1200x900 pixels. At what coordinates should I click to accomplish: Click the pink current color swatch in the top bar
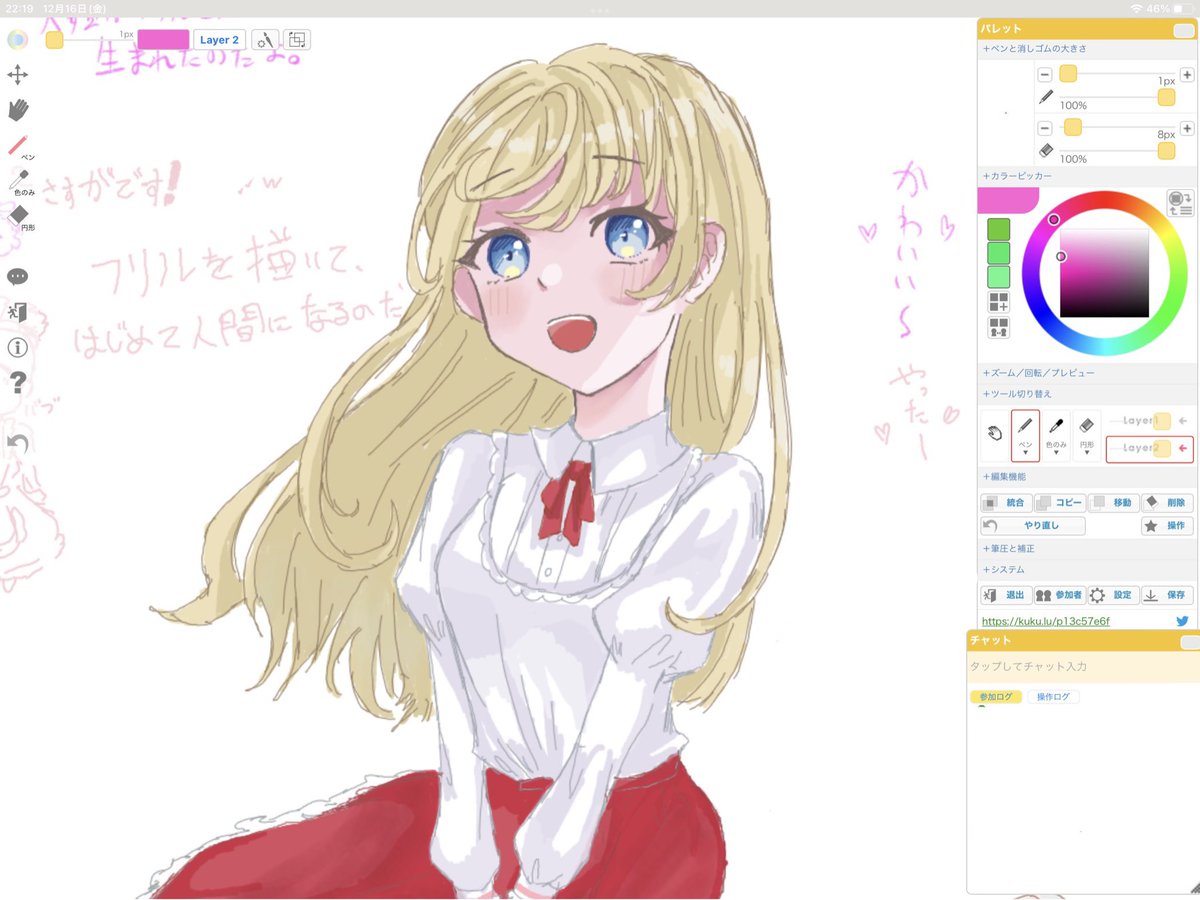163,40
